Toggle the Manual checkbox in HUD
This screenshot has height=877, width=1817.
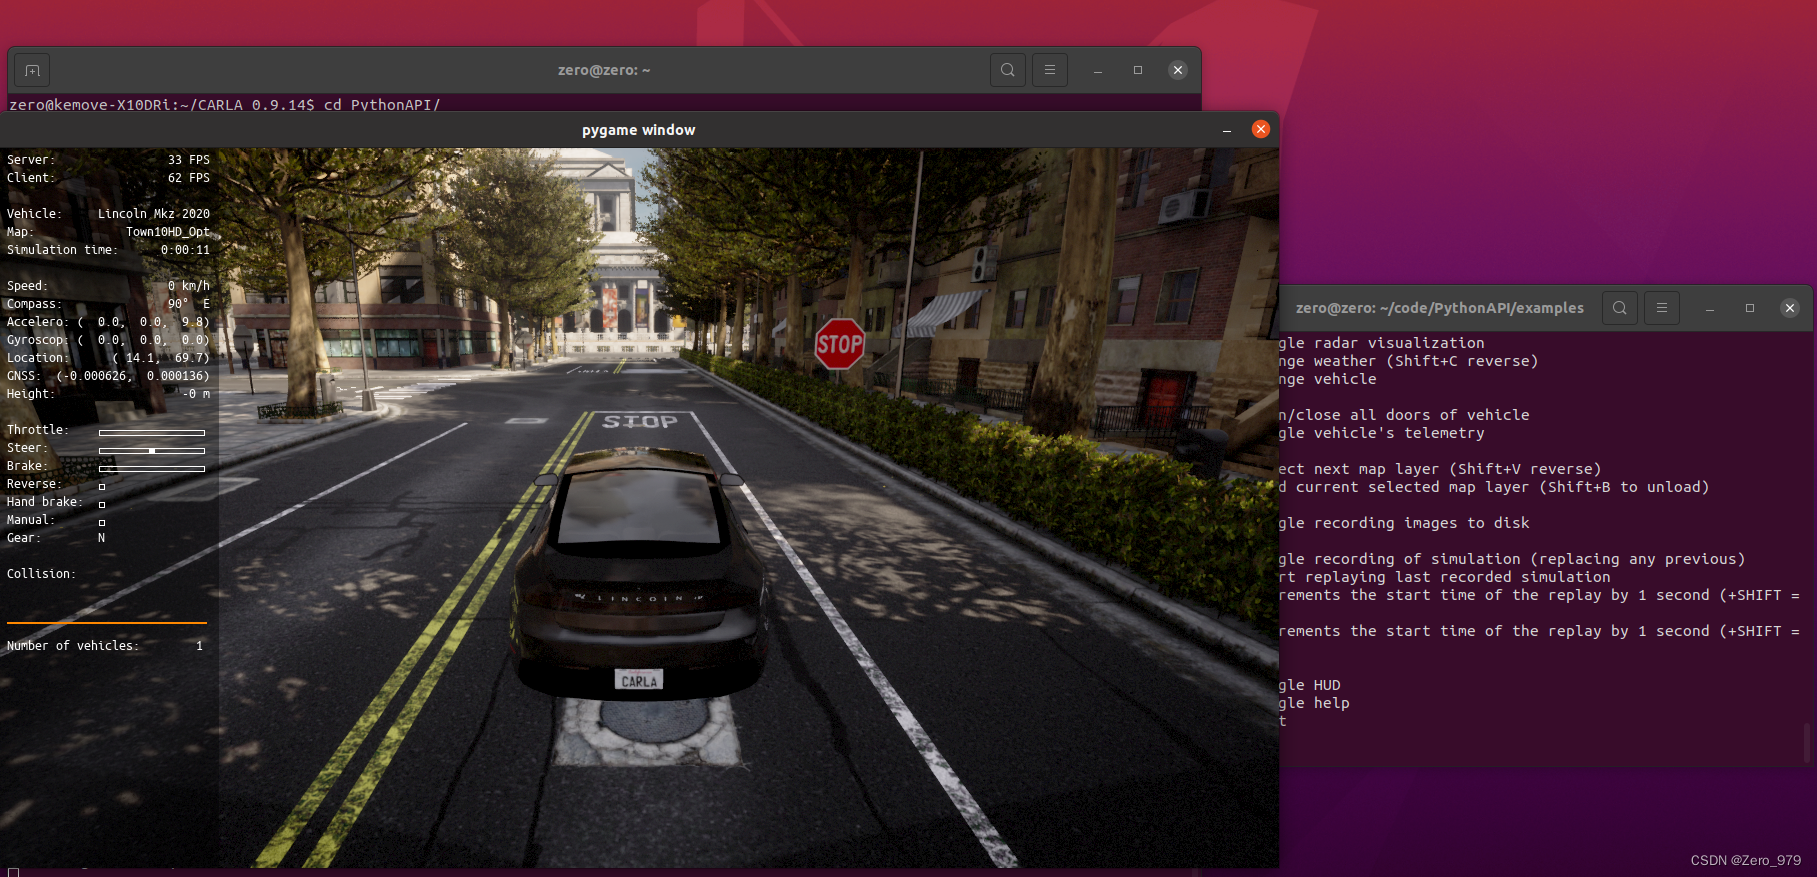(x=102, y=522)
